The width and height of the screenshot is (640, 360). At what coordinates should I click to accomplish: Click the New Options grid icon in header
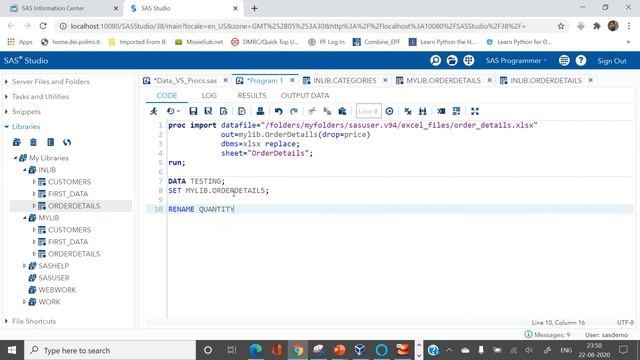point(469,61)
